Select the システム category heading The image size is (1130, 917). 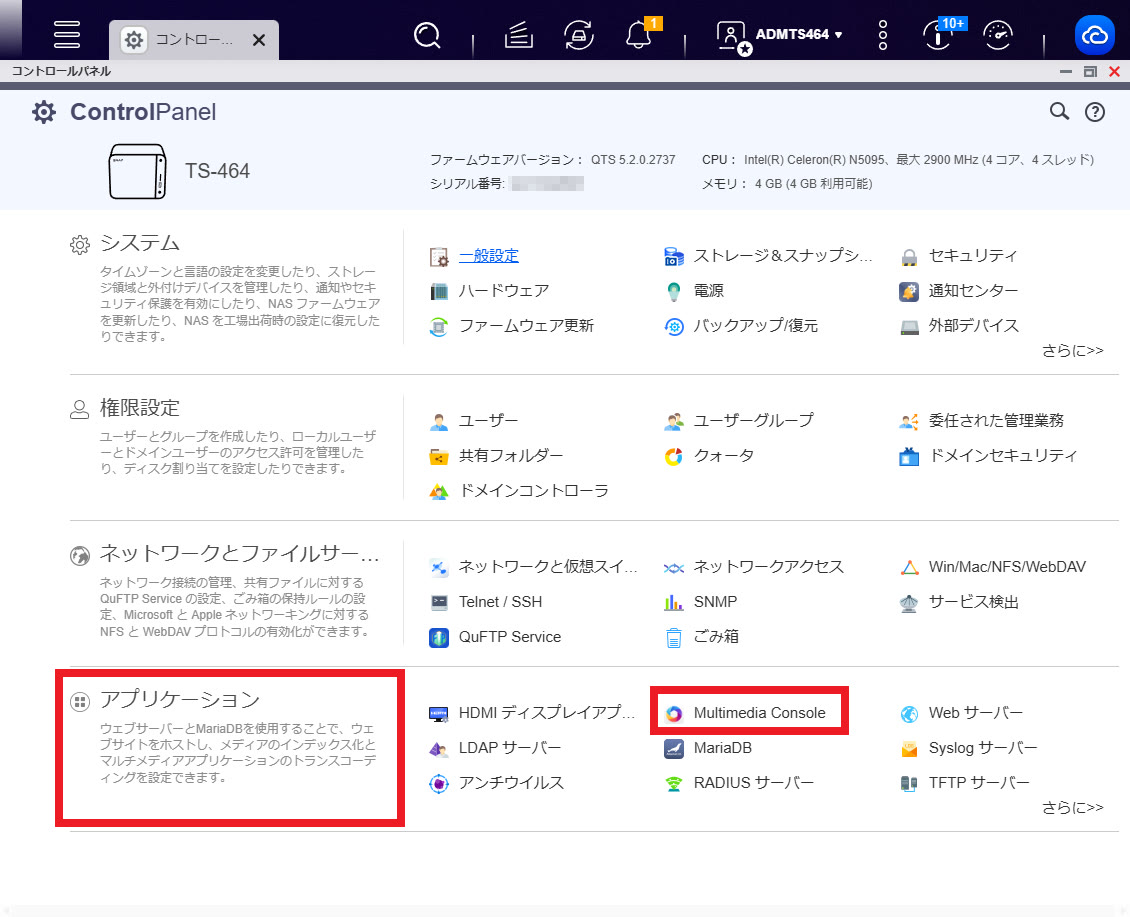(x=140, y=243)
